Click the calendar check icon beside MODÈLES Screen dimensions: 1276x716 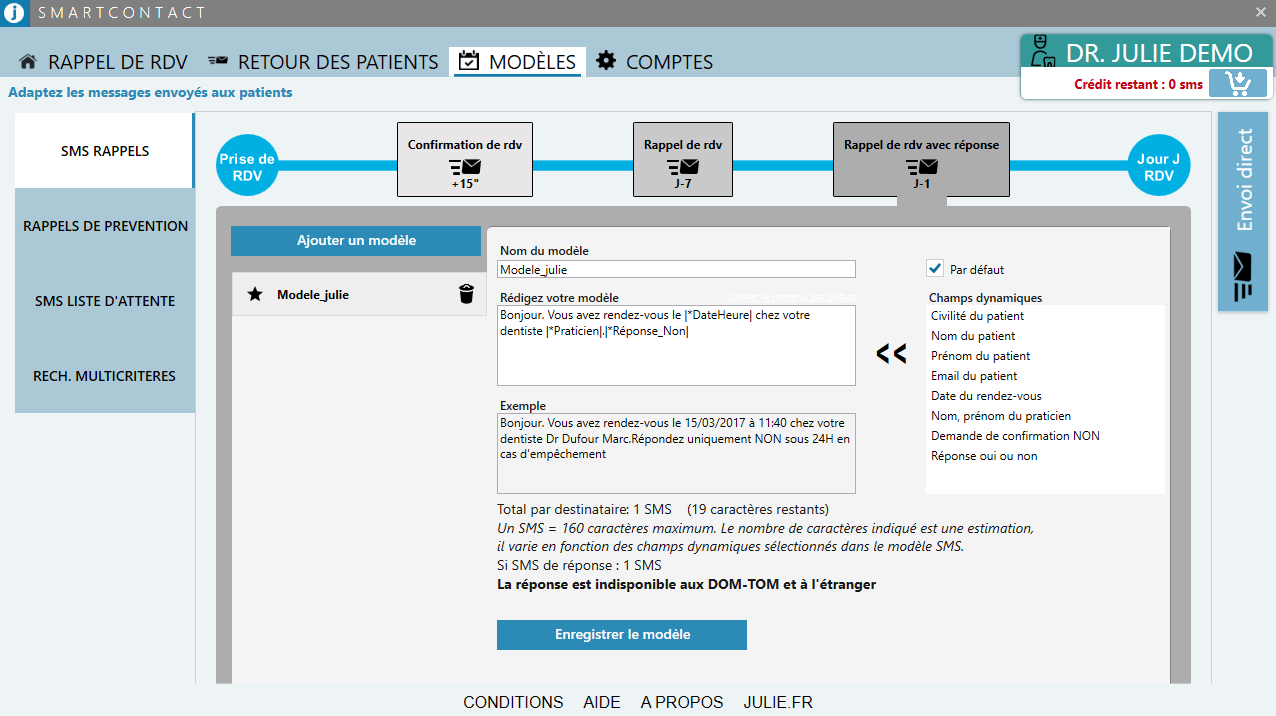pyautogui.click(x=468, y=61)
